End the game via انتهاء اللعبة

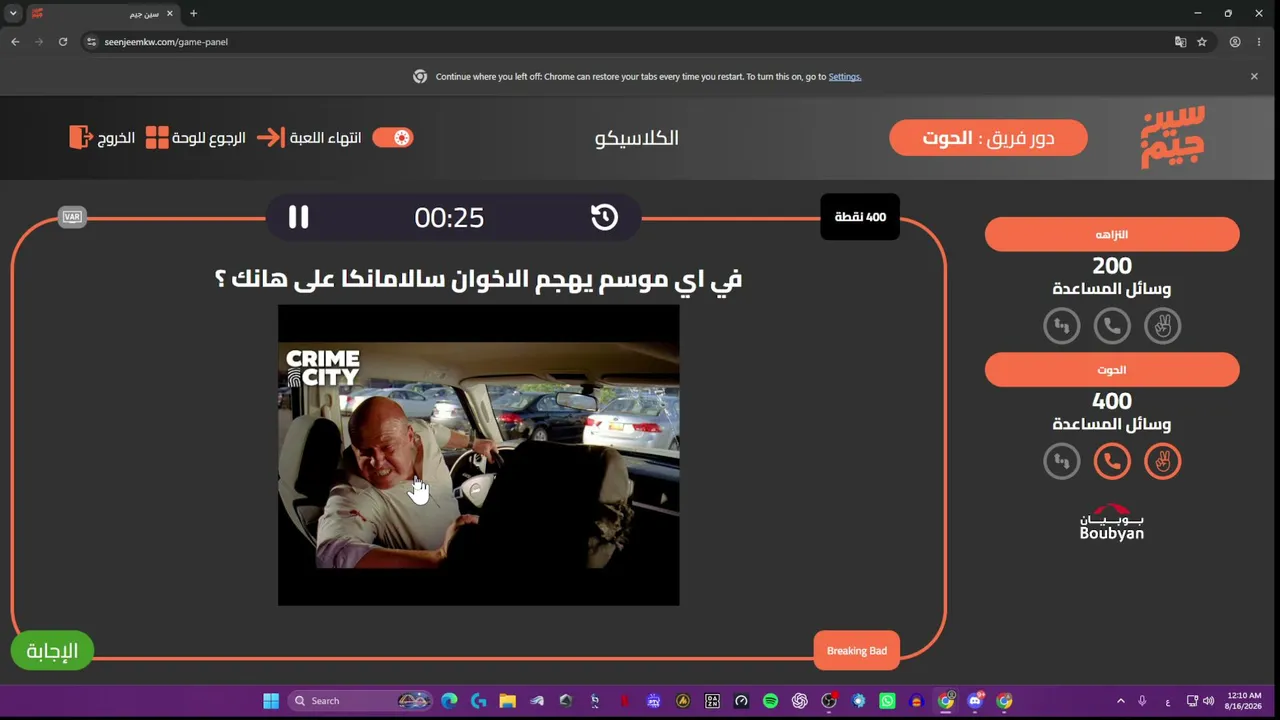coord(310,138)
